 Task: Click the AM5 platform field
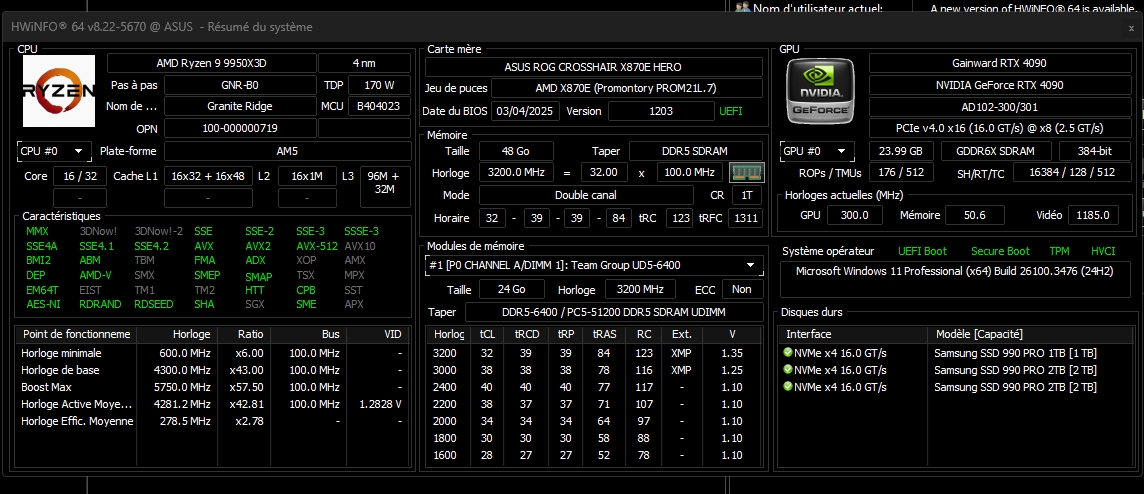pyautogui.click(x=287, y=152)
